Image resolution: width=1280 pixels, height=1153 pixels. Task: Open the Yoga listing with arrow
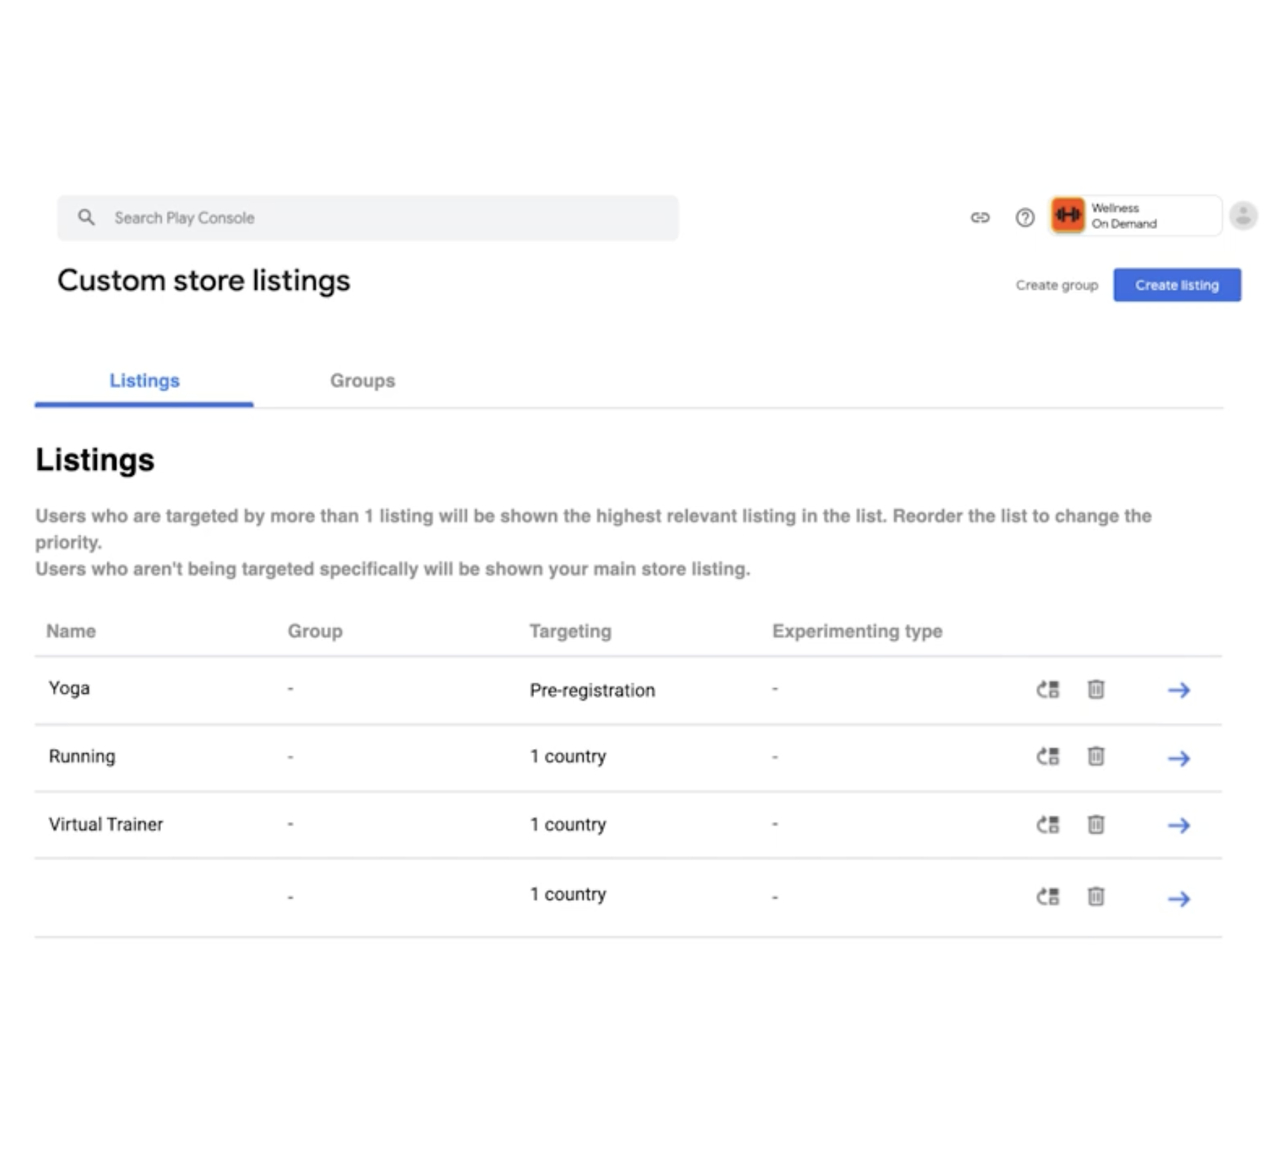pyautogui.click(x=1179, y=690)
